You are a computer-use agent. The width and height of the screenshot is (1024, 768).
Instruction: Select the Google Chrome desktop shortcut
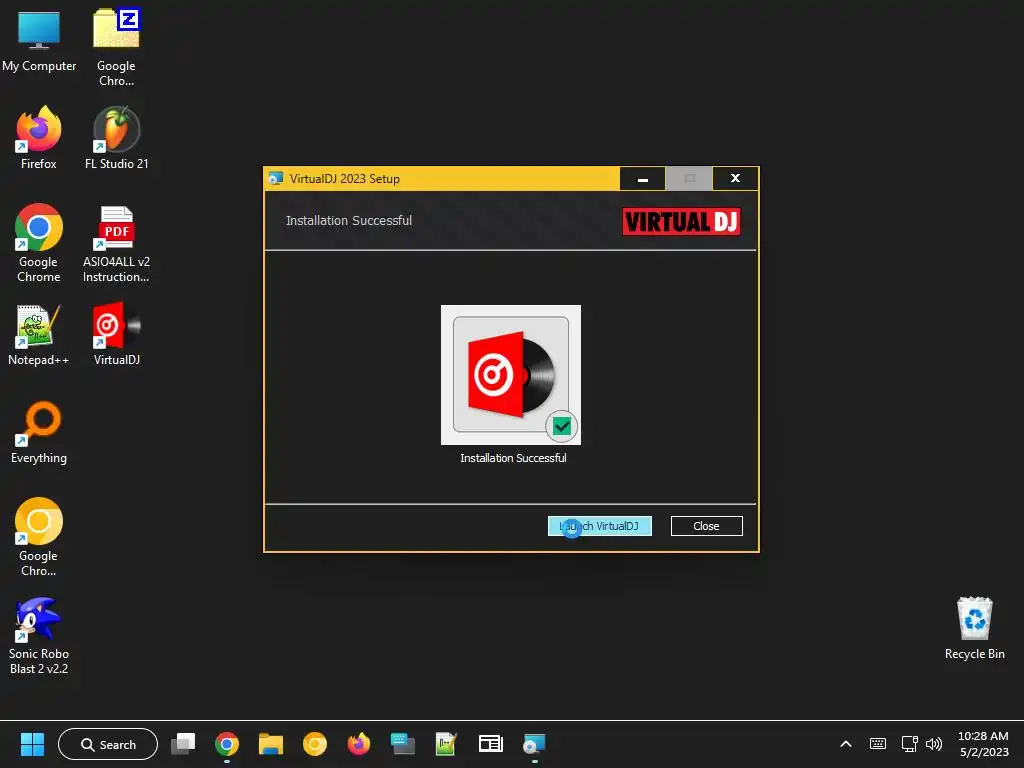[x=39, y=243]
